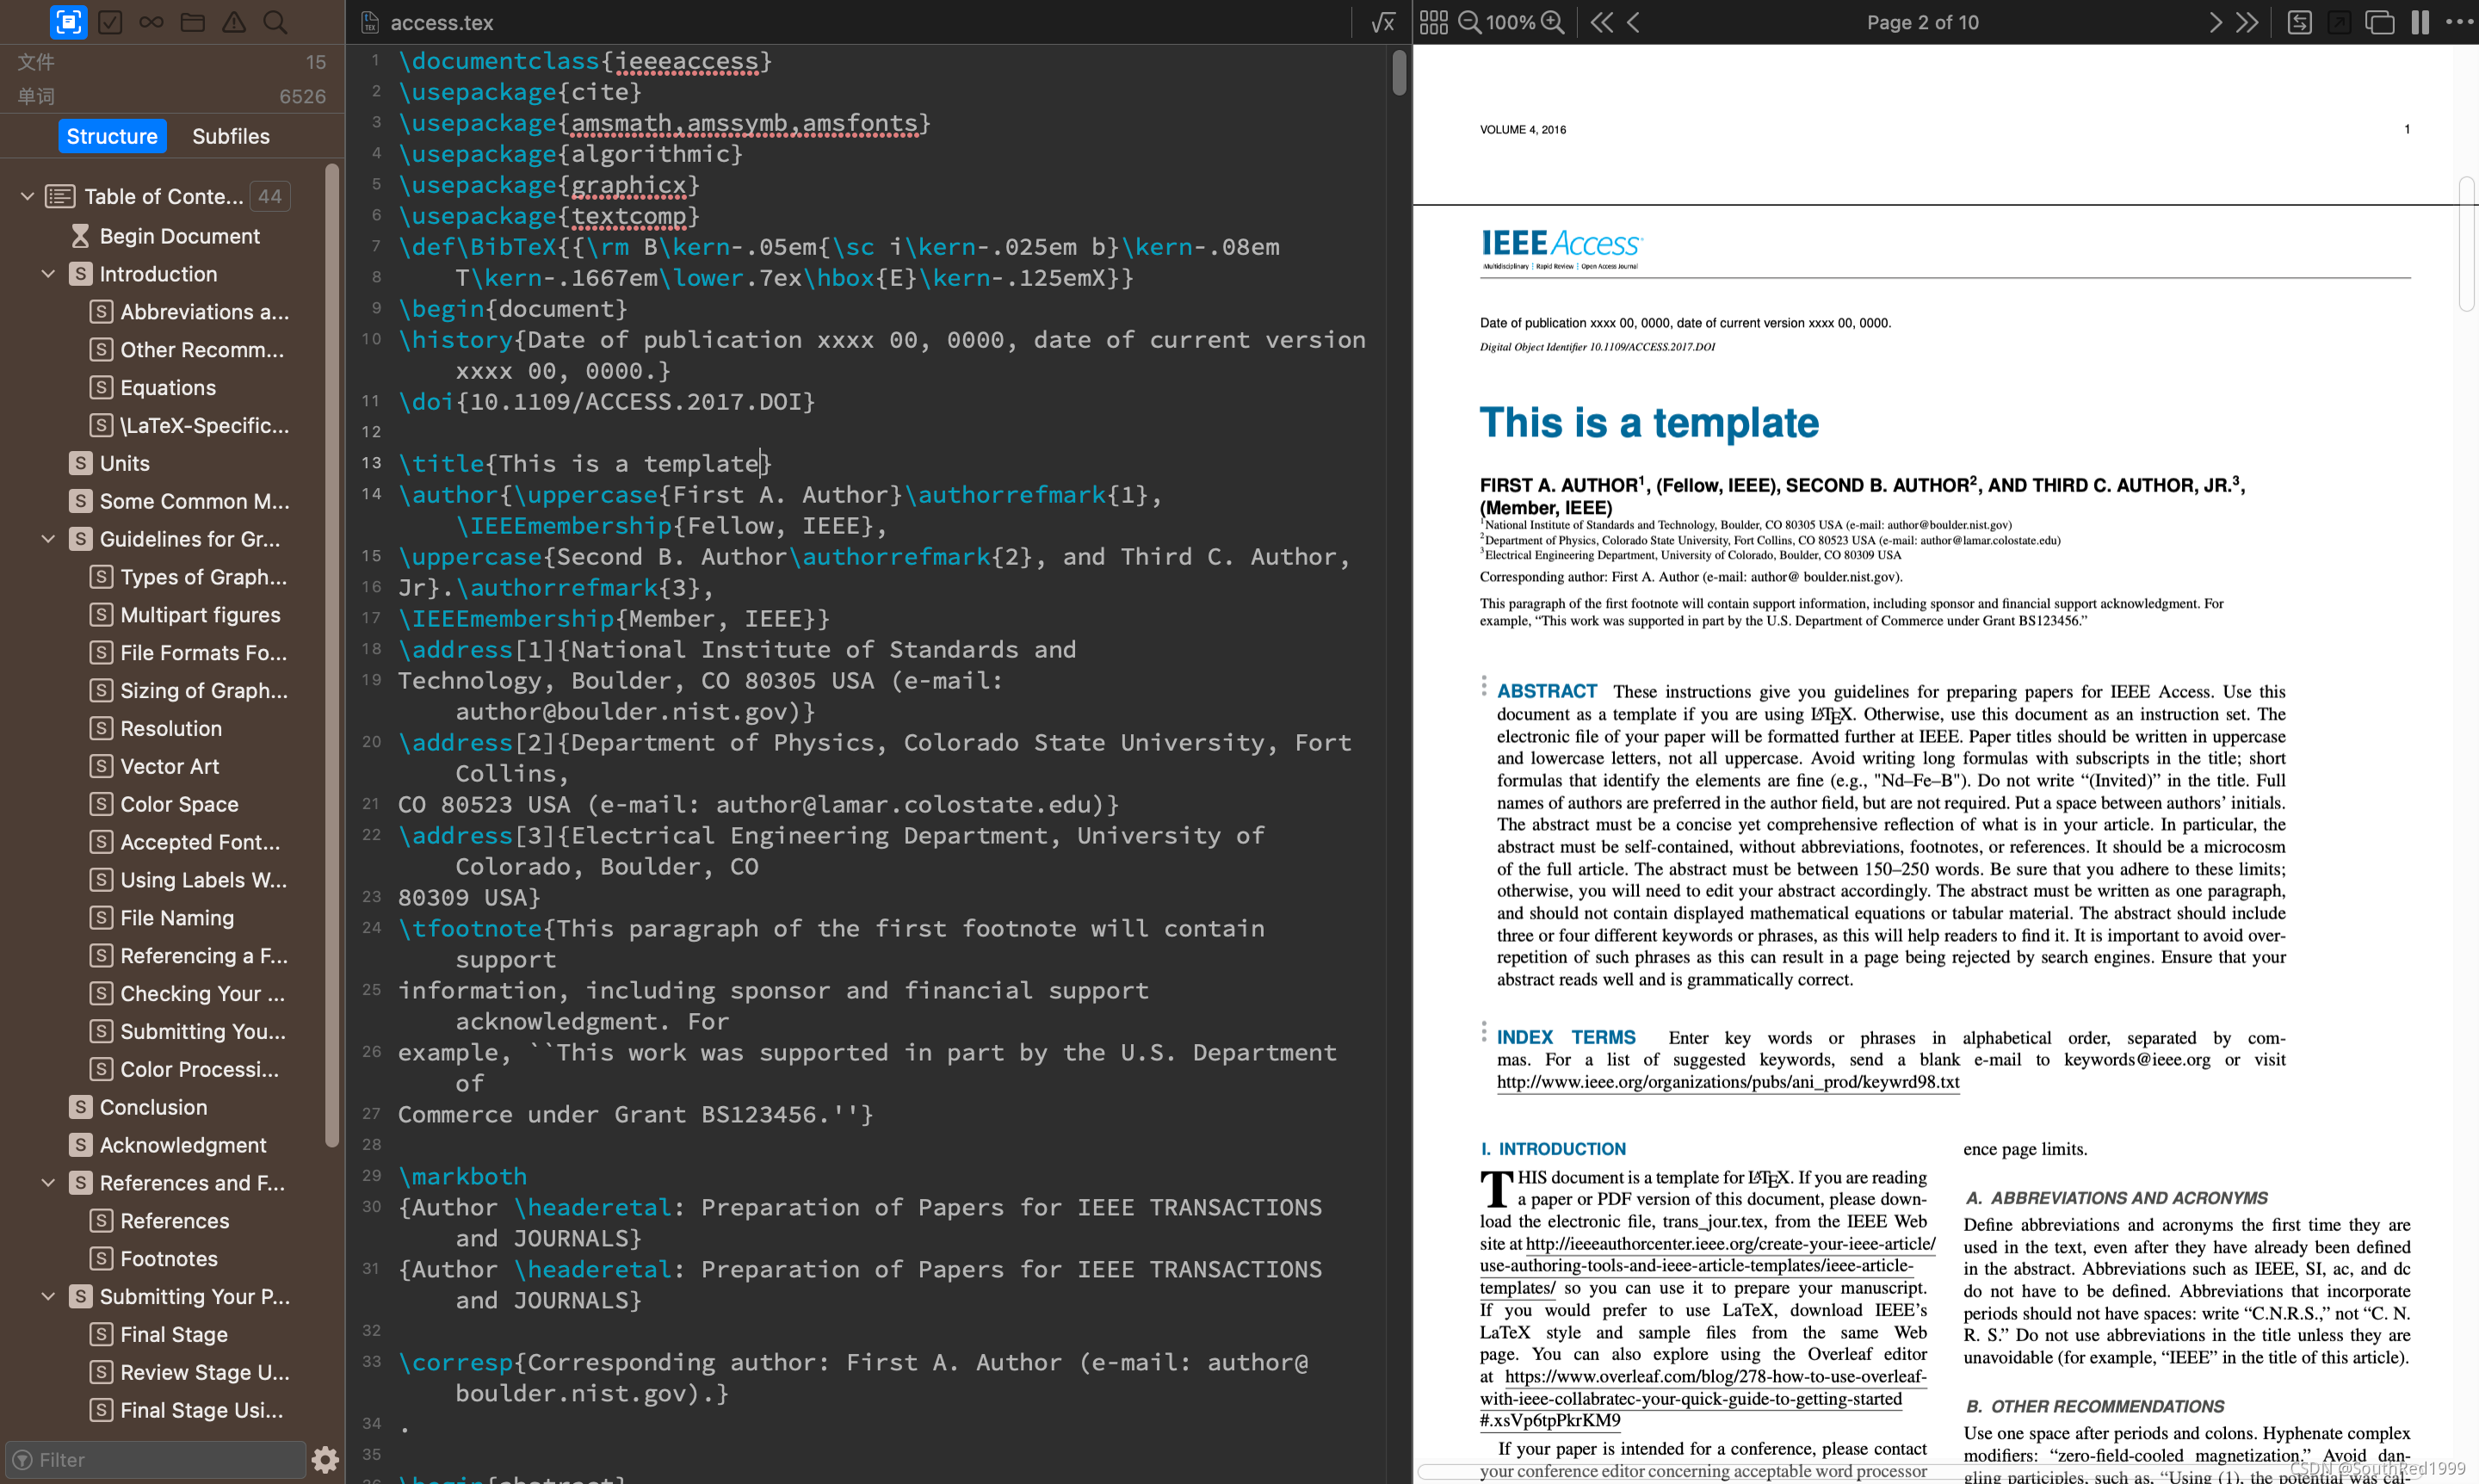Open the math formula √x tool
Screen dimensions: 2479x1484
pos(1382,22)
